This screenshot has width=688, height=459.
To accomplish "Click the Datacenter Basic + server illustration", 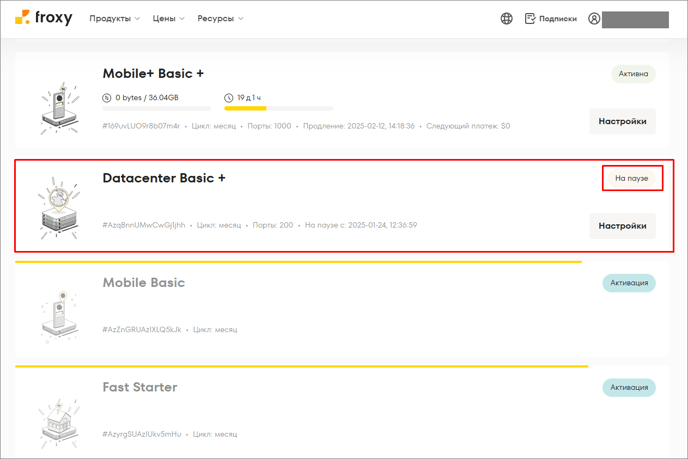I will coord(59,208).
